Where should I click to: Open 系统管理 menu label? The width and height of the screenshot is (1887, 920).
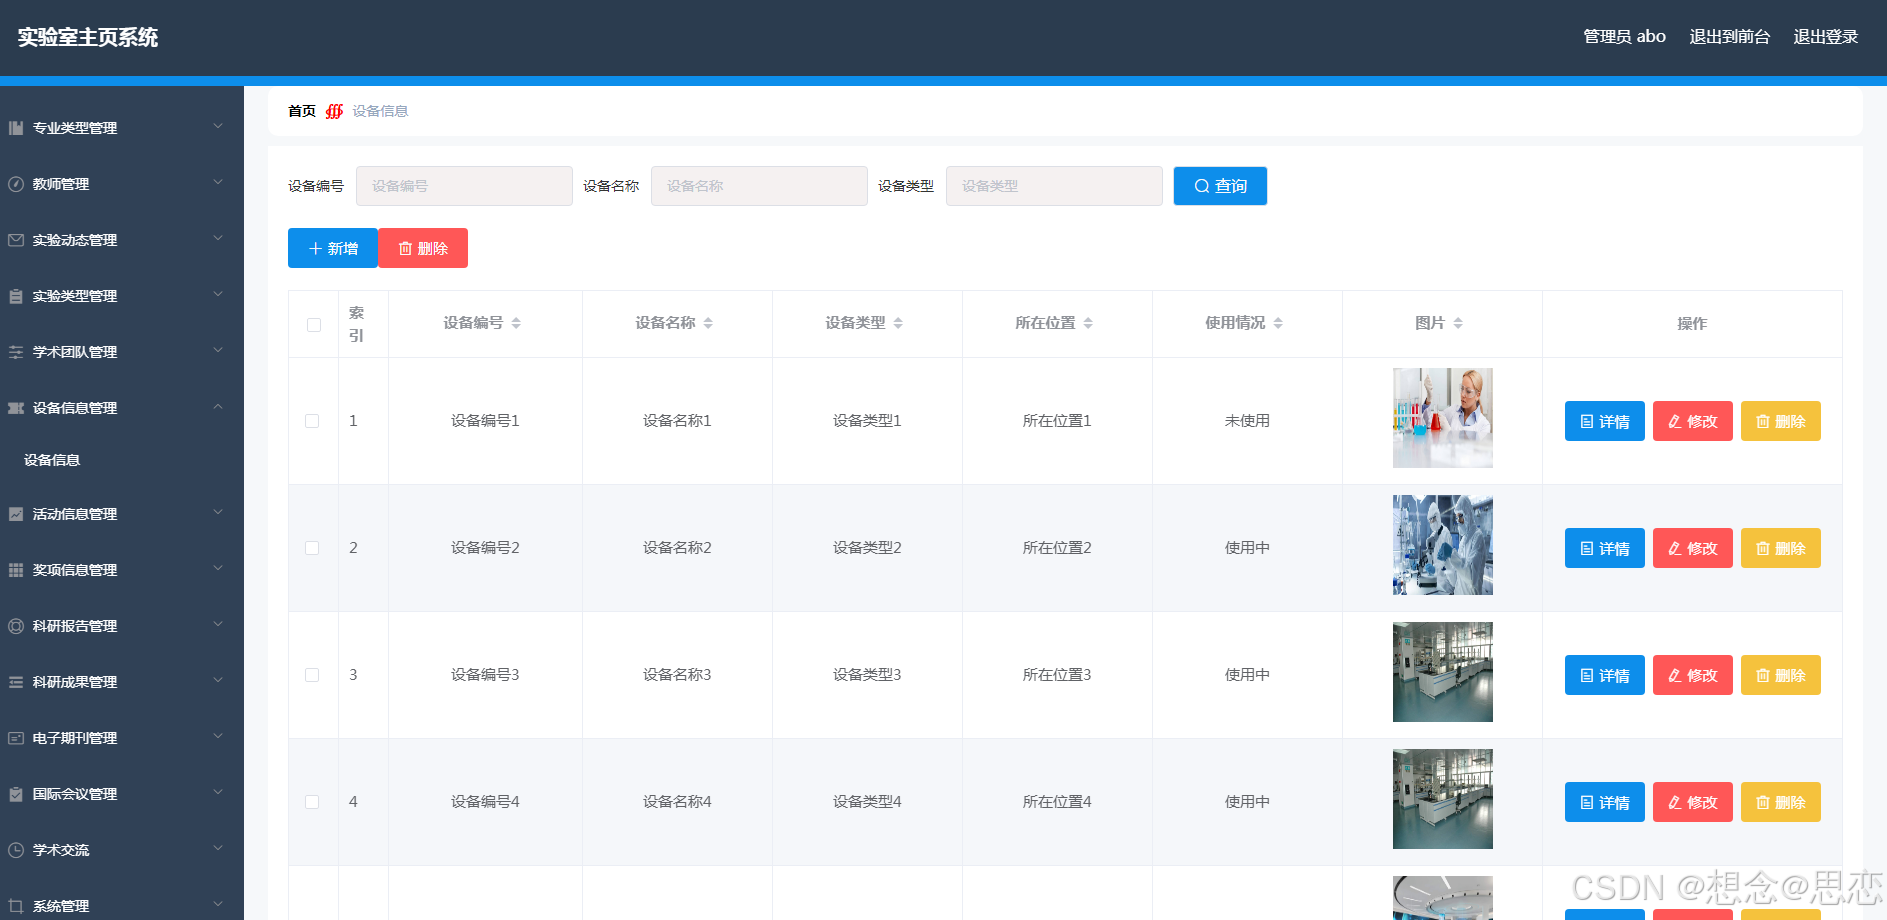click(61, 906)
